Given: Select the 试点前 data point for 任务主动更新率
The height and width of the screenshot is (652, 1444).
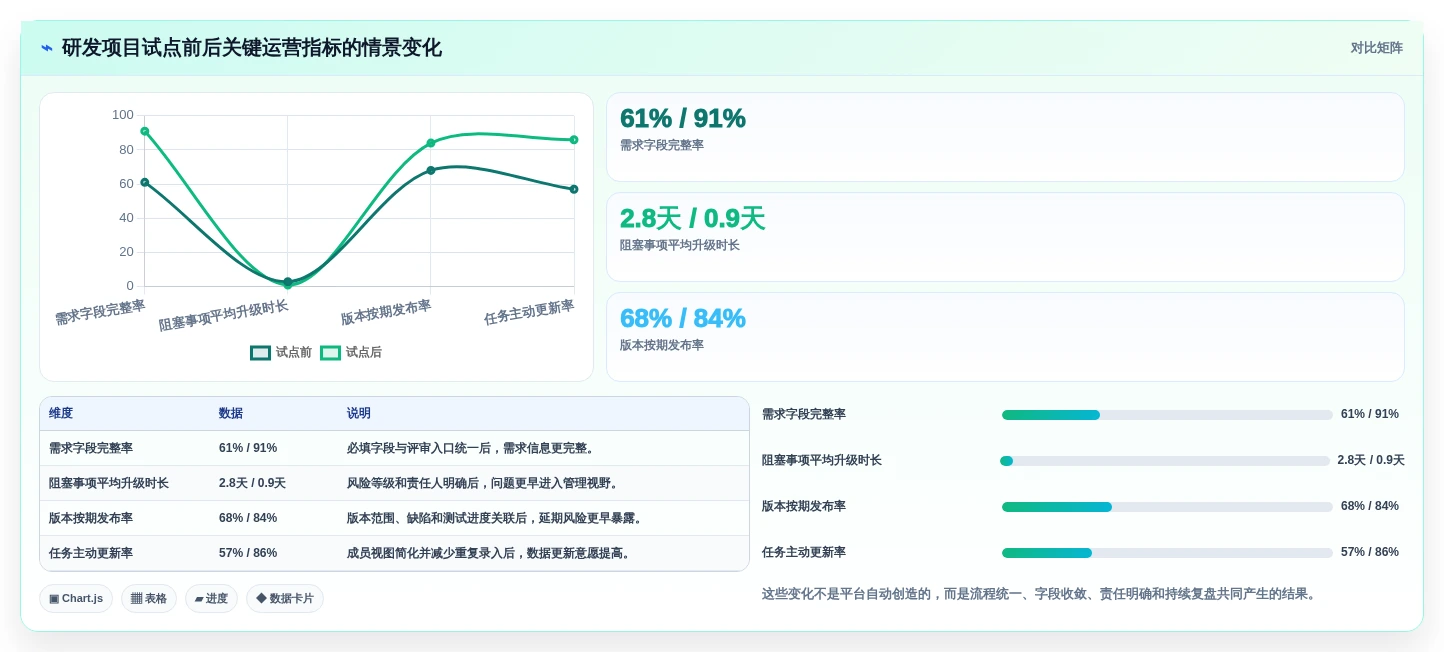Looking at the screenshot, I should [x=574, y=189].
